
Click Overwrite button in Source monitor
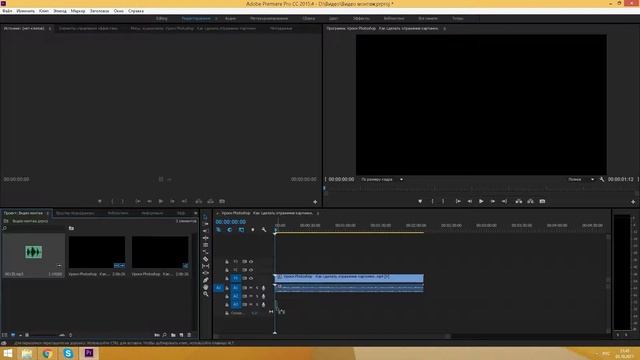pos(210,201)
